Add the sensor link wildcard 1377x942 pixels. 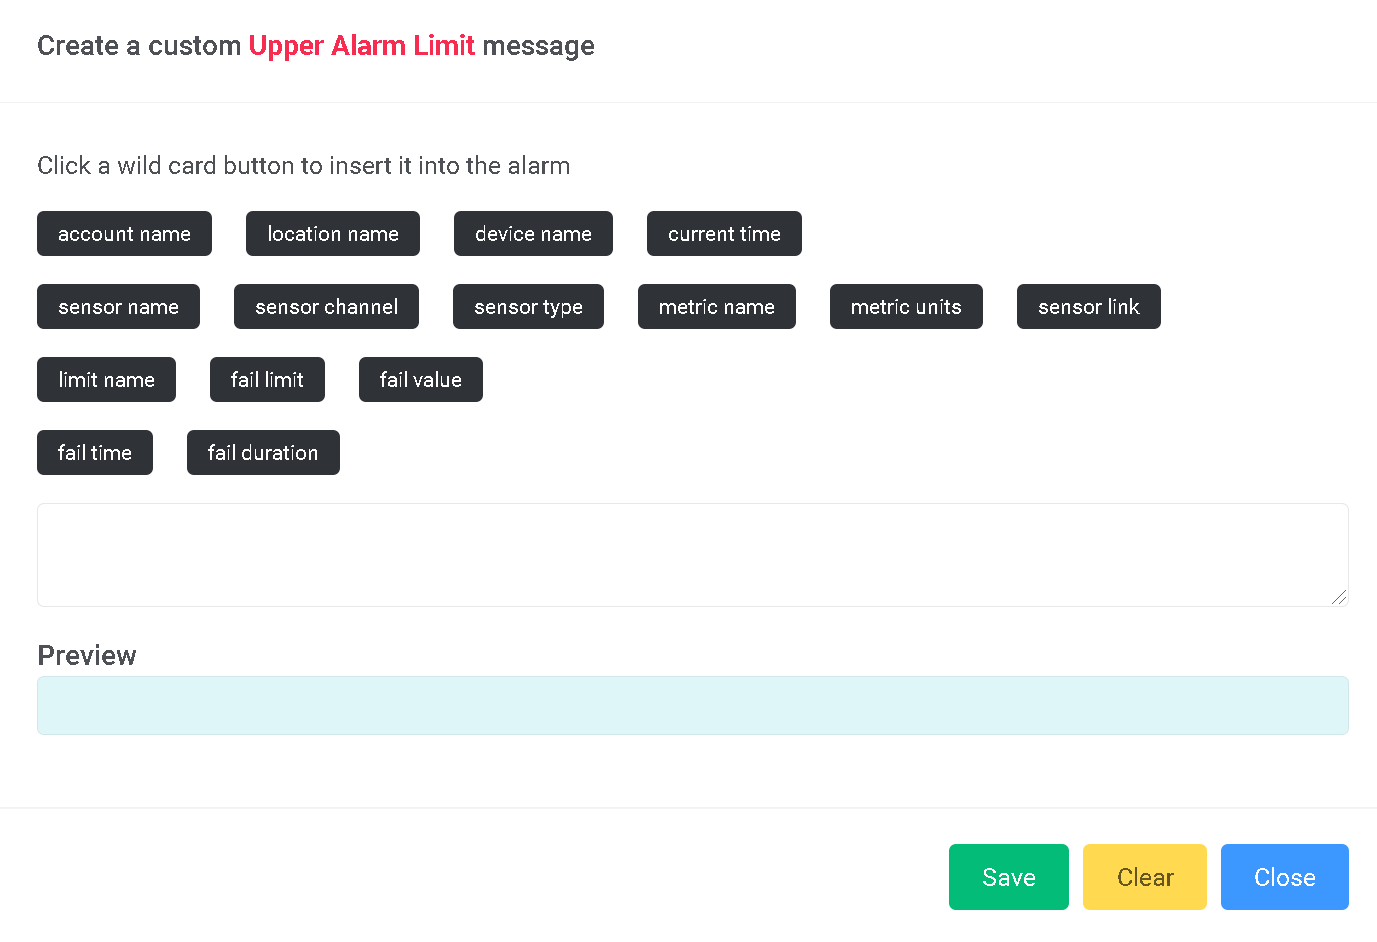pos(1088,307)
